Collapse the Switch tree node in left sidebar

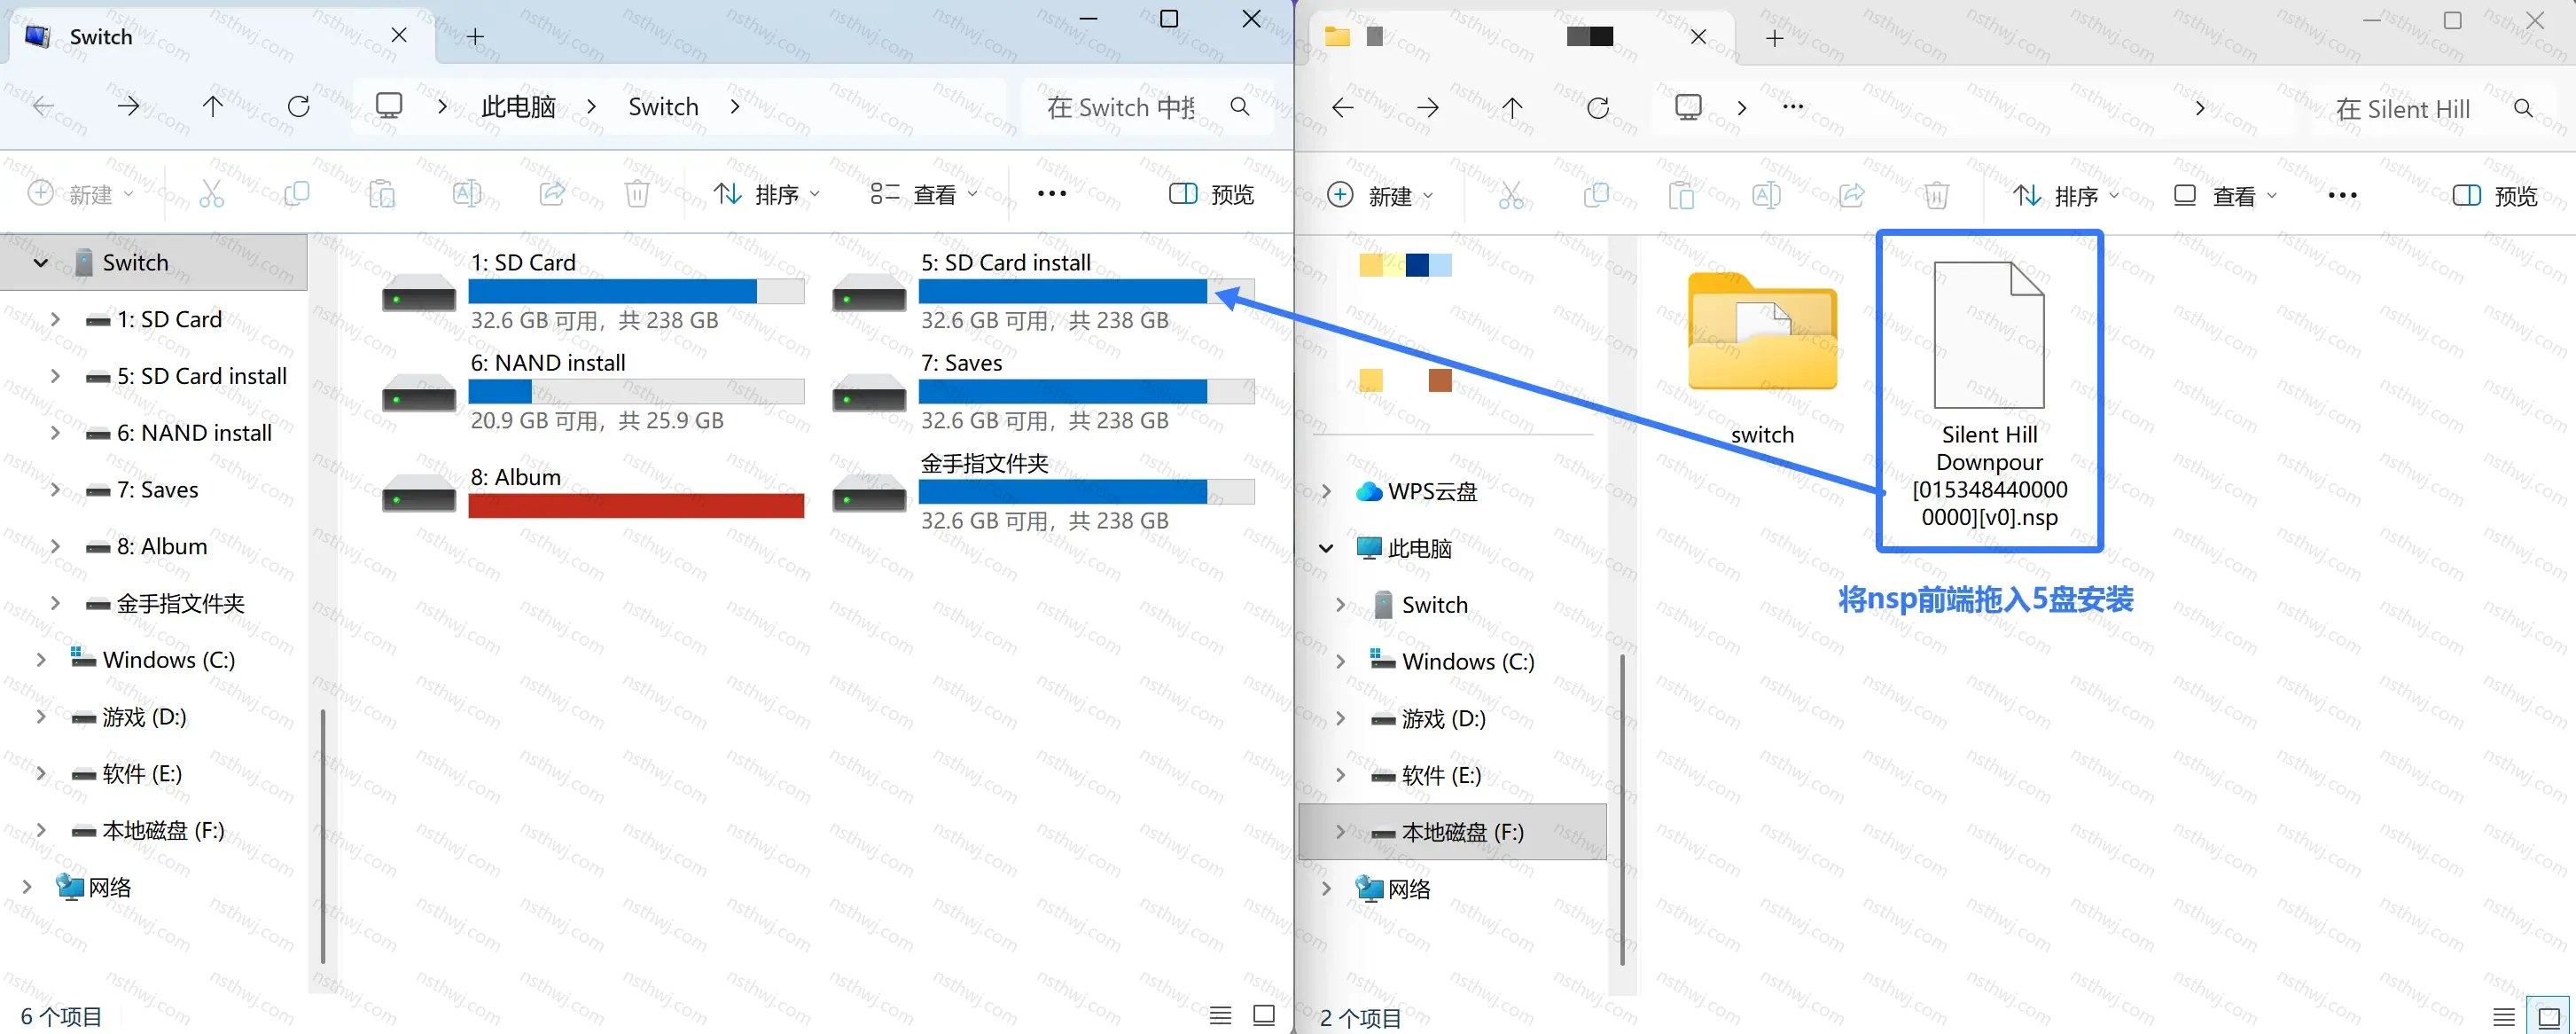click(x=40, y=262)
